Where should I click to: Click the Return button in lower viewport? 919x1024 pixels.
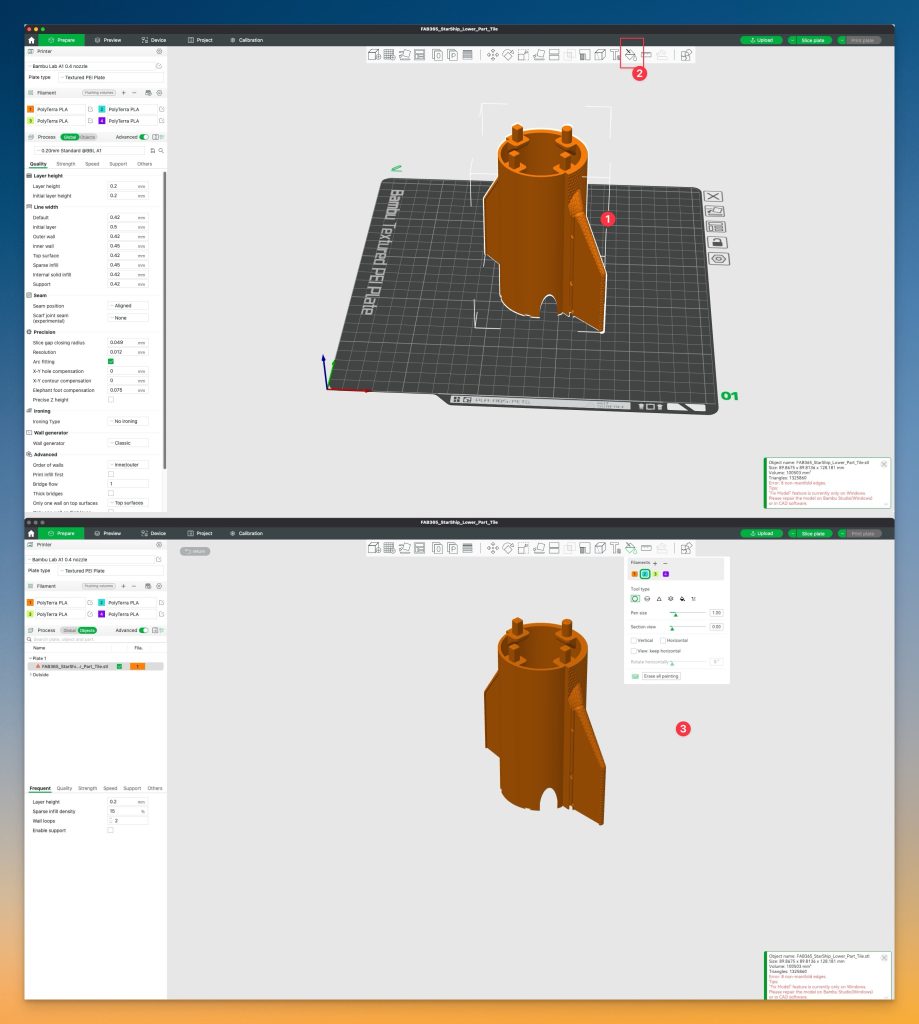point(194,551)
